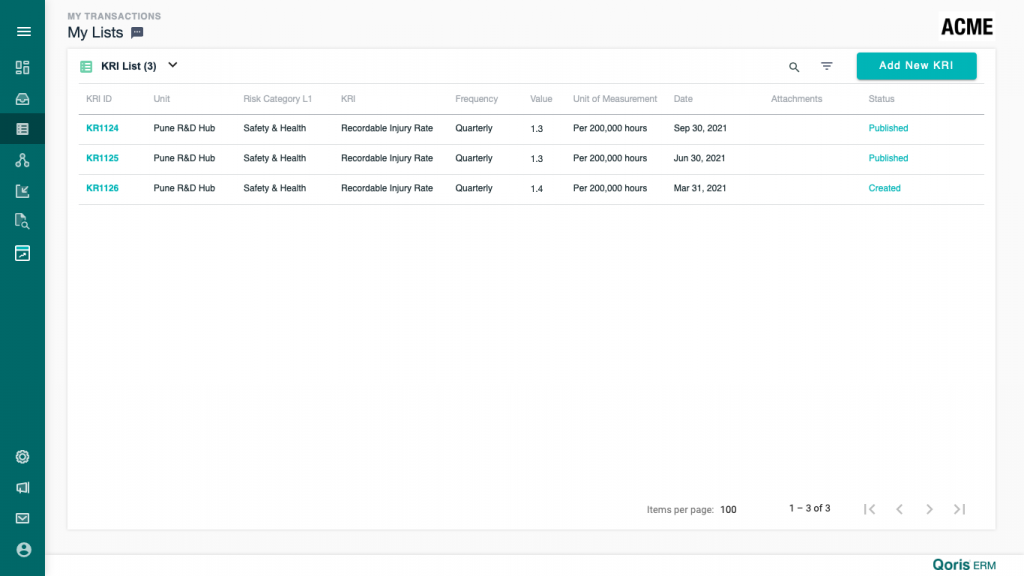Sort by Risk Category L1 header
1024x576 pixels.
click(278, 99)
